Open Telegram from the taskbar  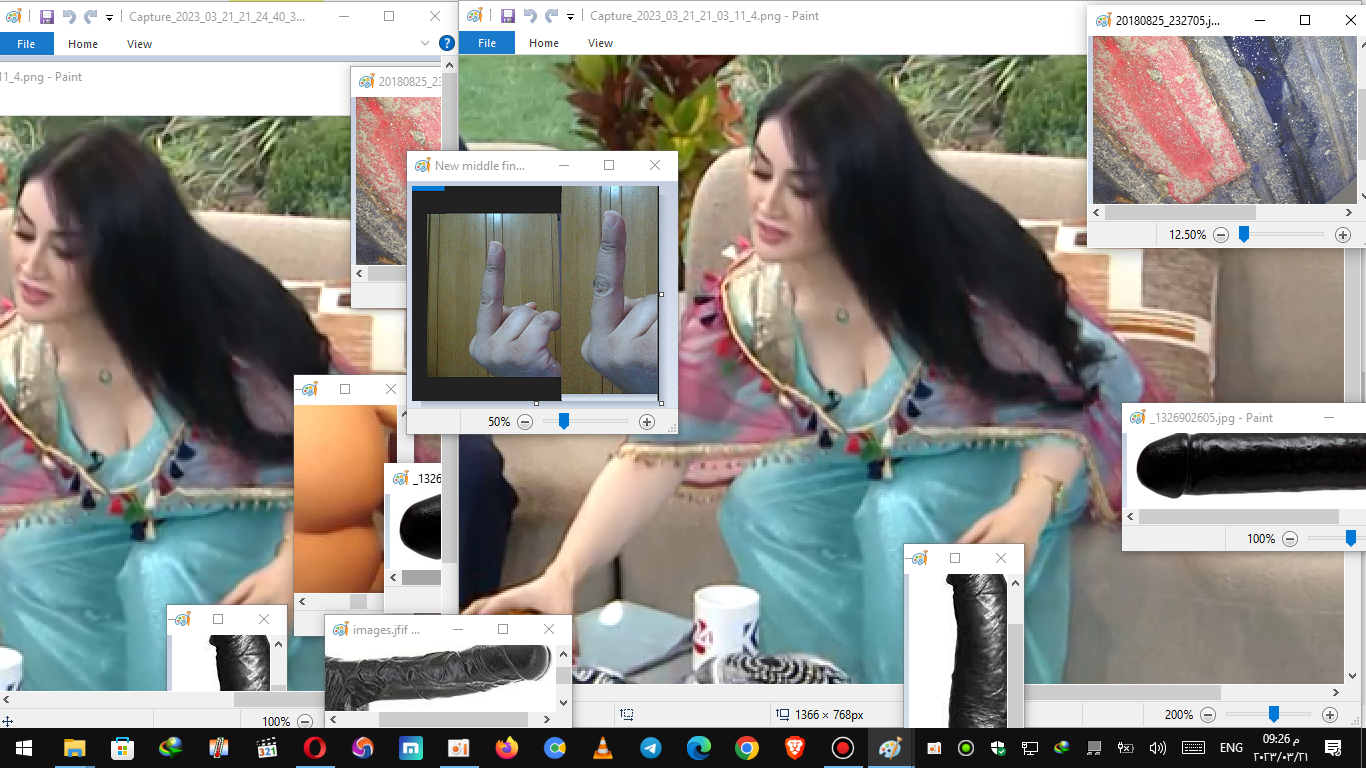coord(651,748)
